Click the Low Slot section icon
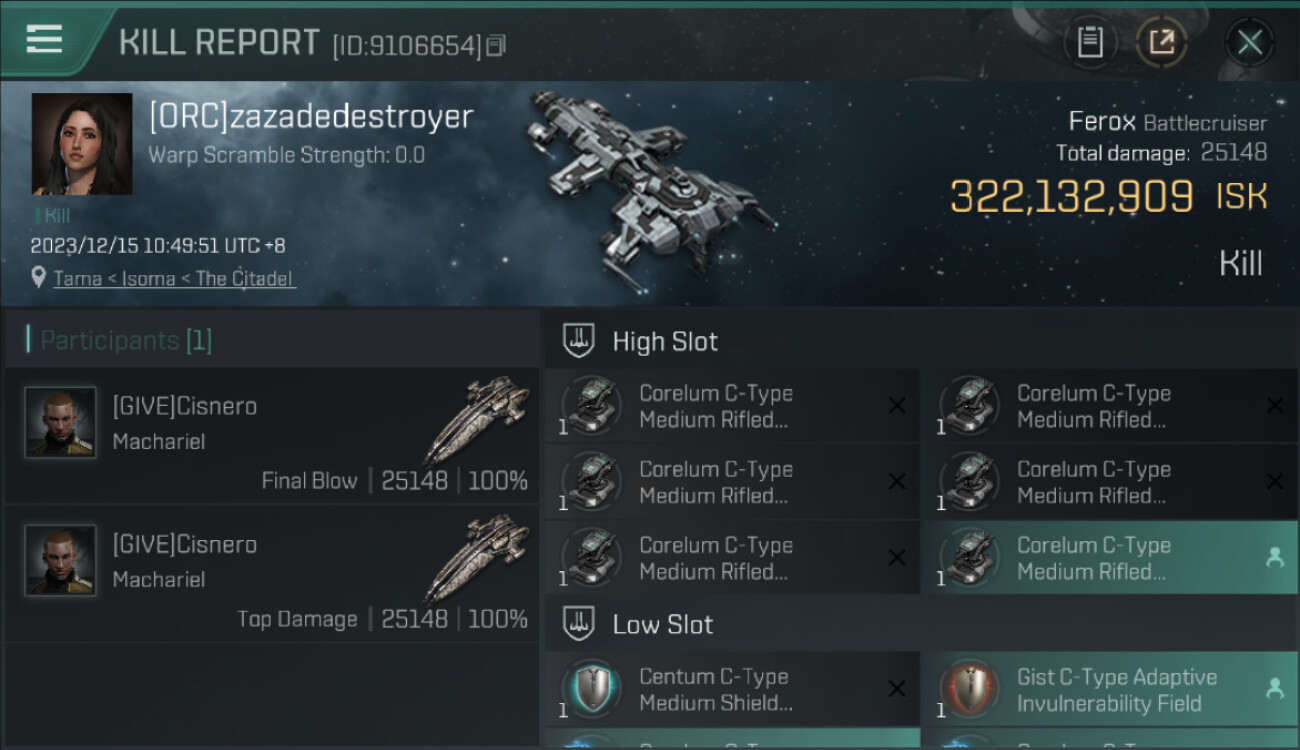 tap(580, 624)
